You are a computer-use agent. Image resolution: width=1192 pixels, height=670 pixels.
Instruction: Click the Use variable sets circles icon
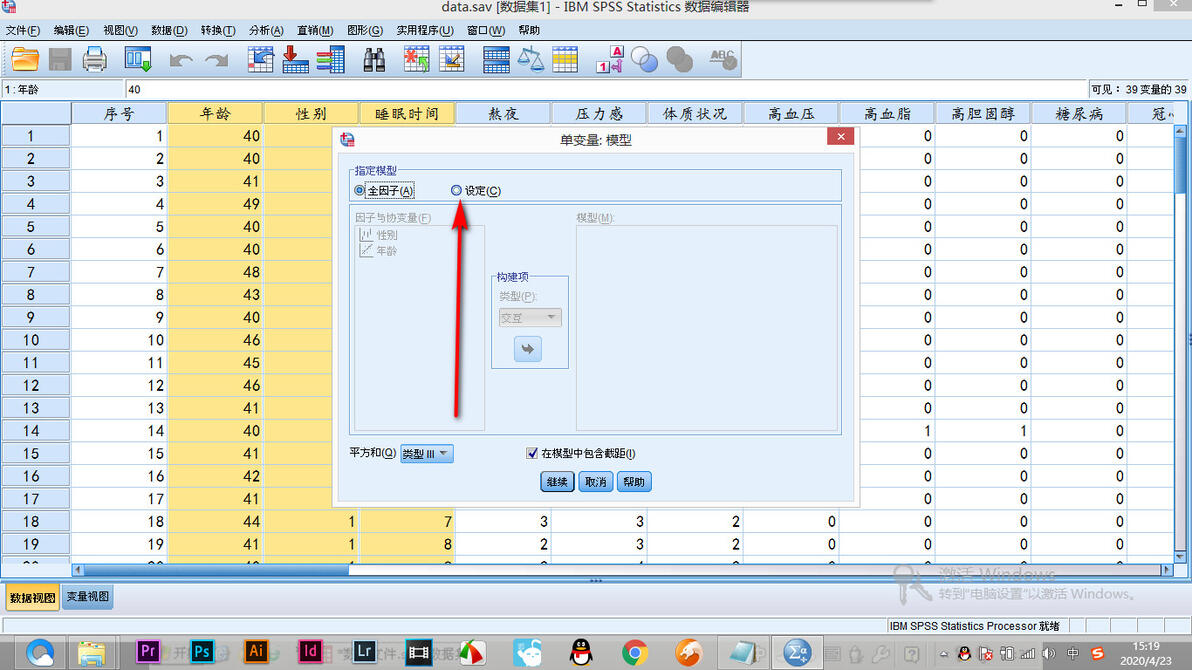644,59
